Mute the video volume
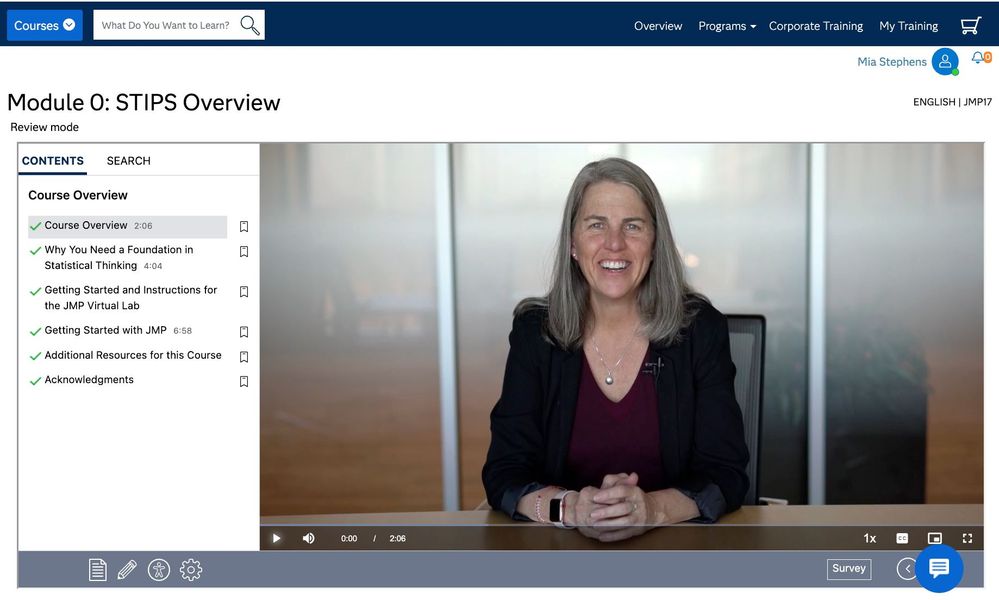Viewport: 999px width, 600px height. (308, 538)
